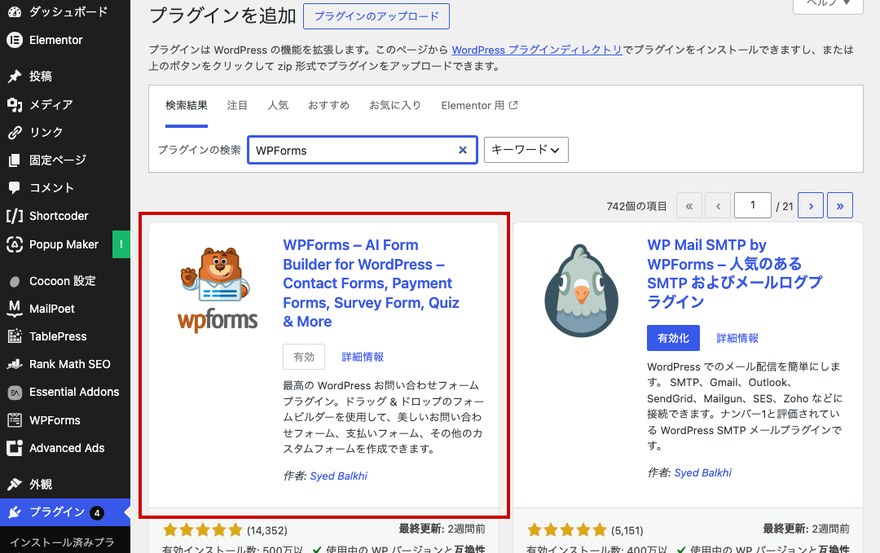
Task: Click the WPForms – AI Form Builder title
Action: tap(371, 283)
